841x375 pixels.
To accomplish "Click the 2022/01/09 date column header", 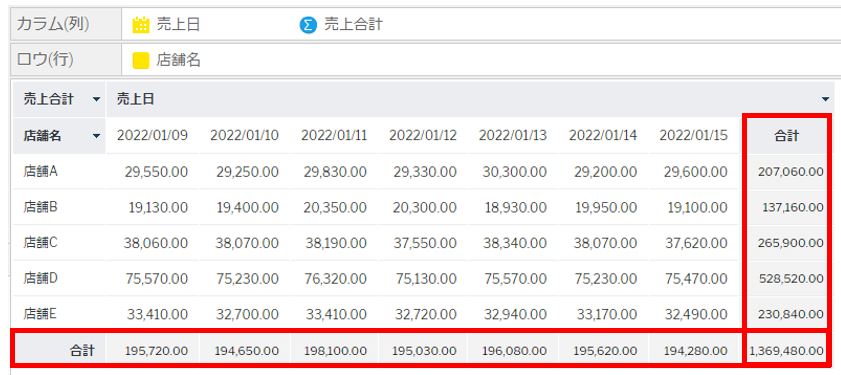I will click(153, 136).
